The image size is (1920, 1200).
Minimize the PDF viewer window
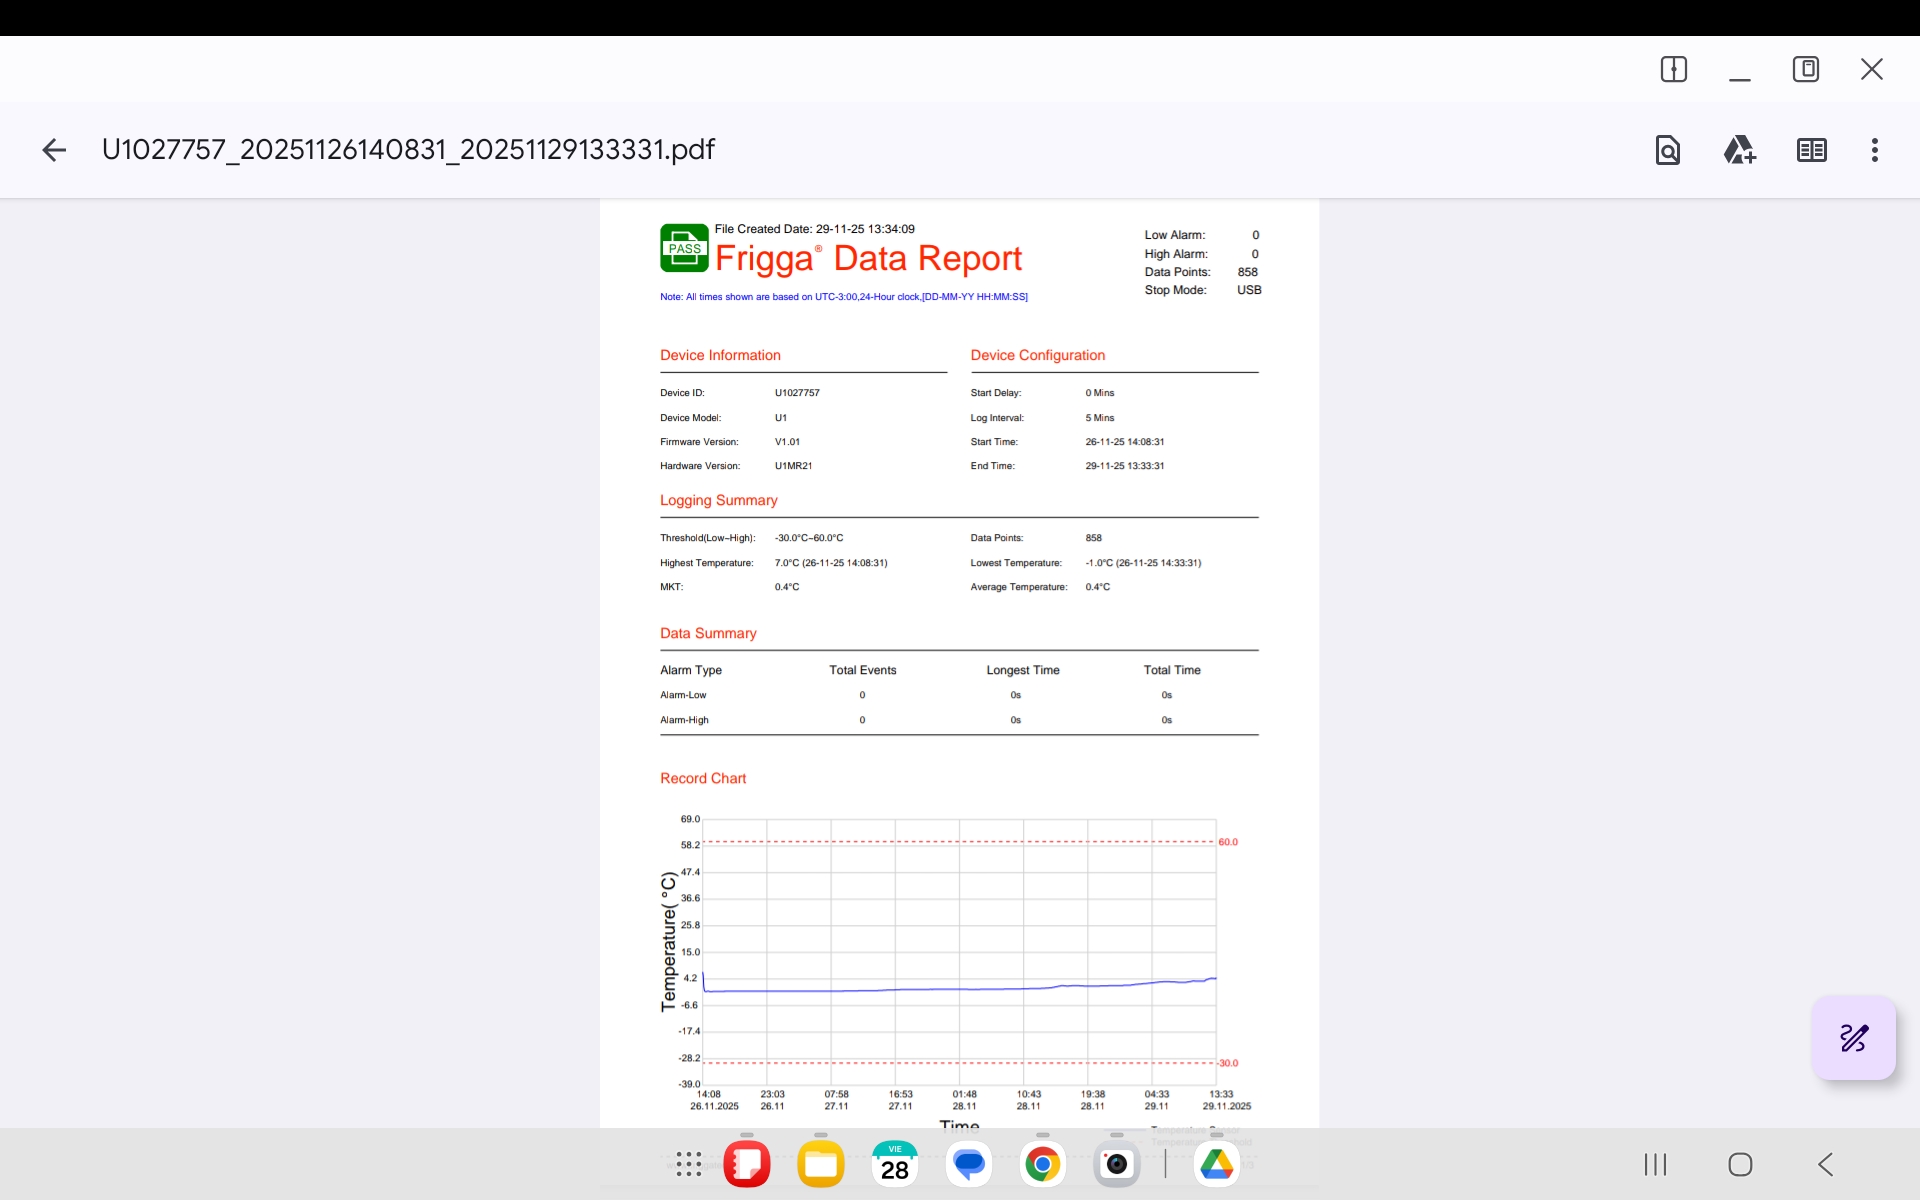[1739, 70]
